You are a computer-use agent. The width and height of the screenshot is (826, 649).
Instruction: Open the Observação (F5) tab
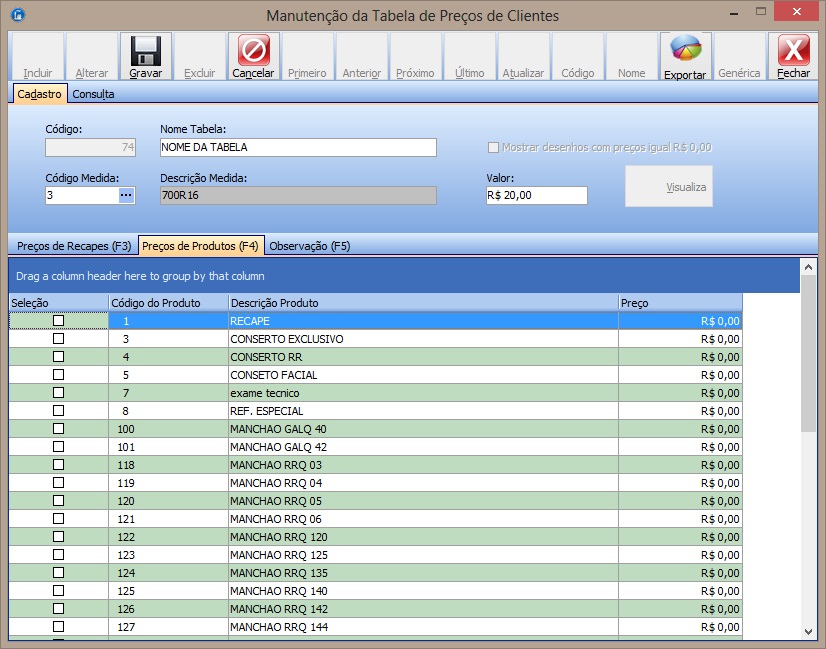310,246
